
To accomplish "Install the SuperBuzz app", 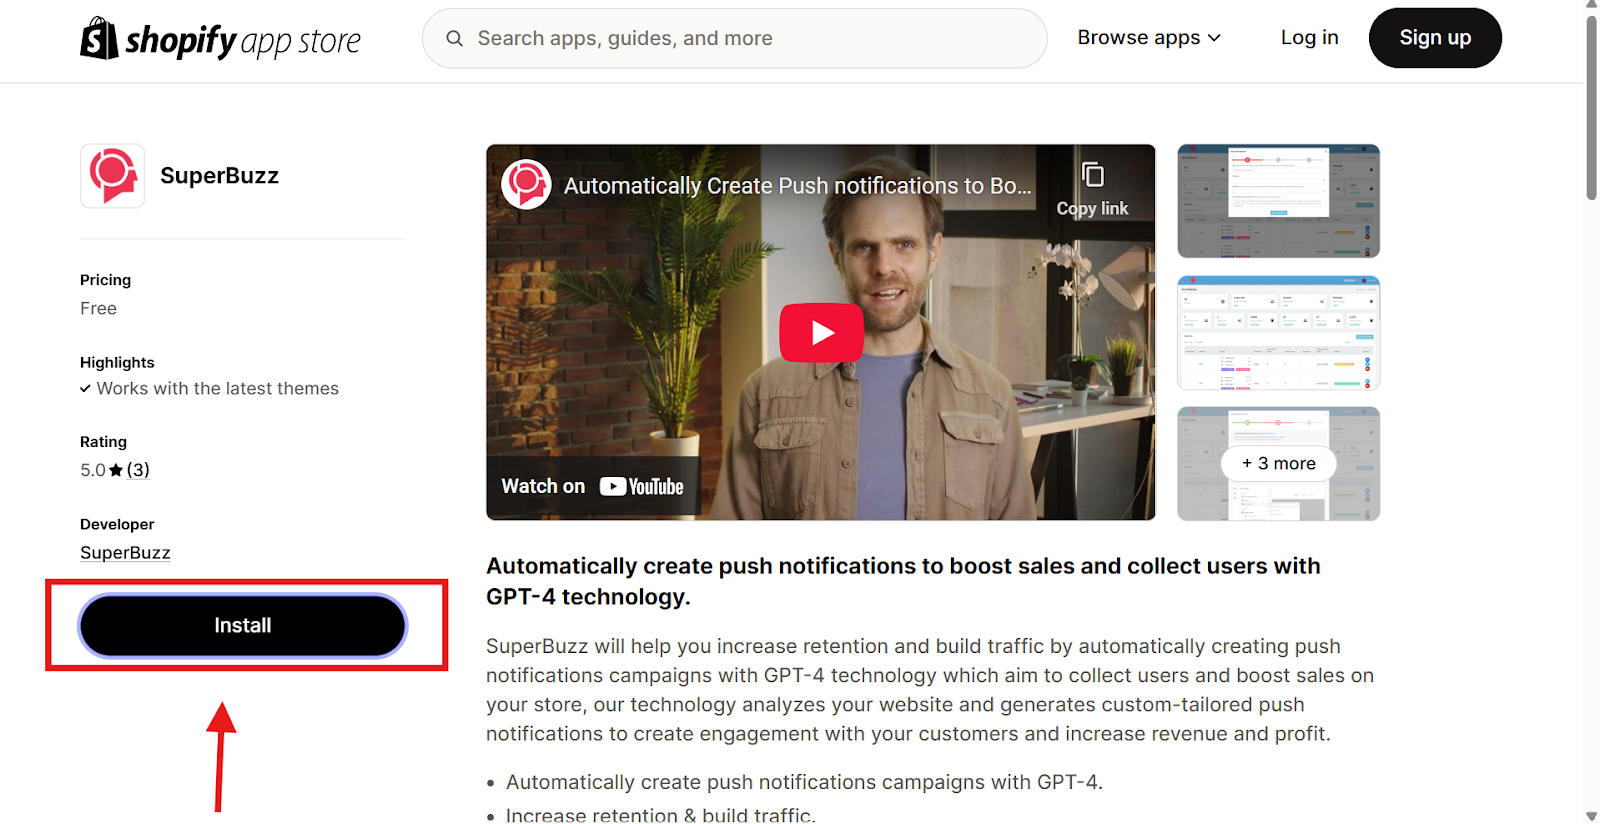I will click(243, 626).
